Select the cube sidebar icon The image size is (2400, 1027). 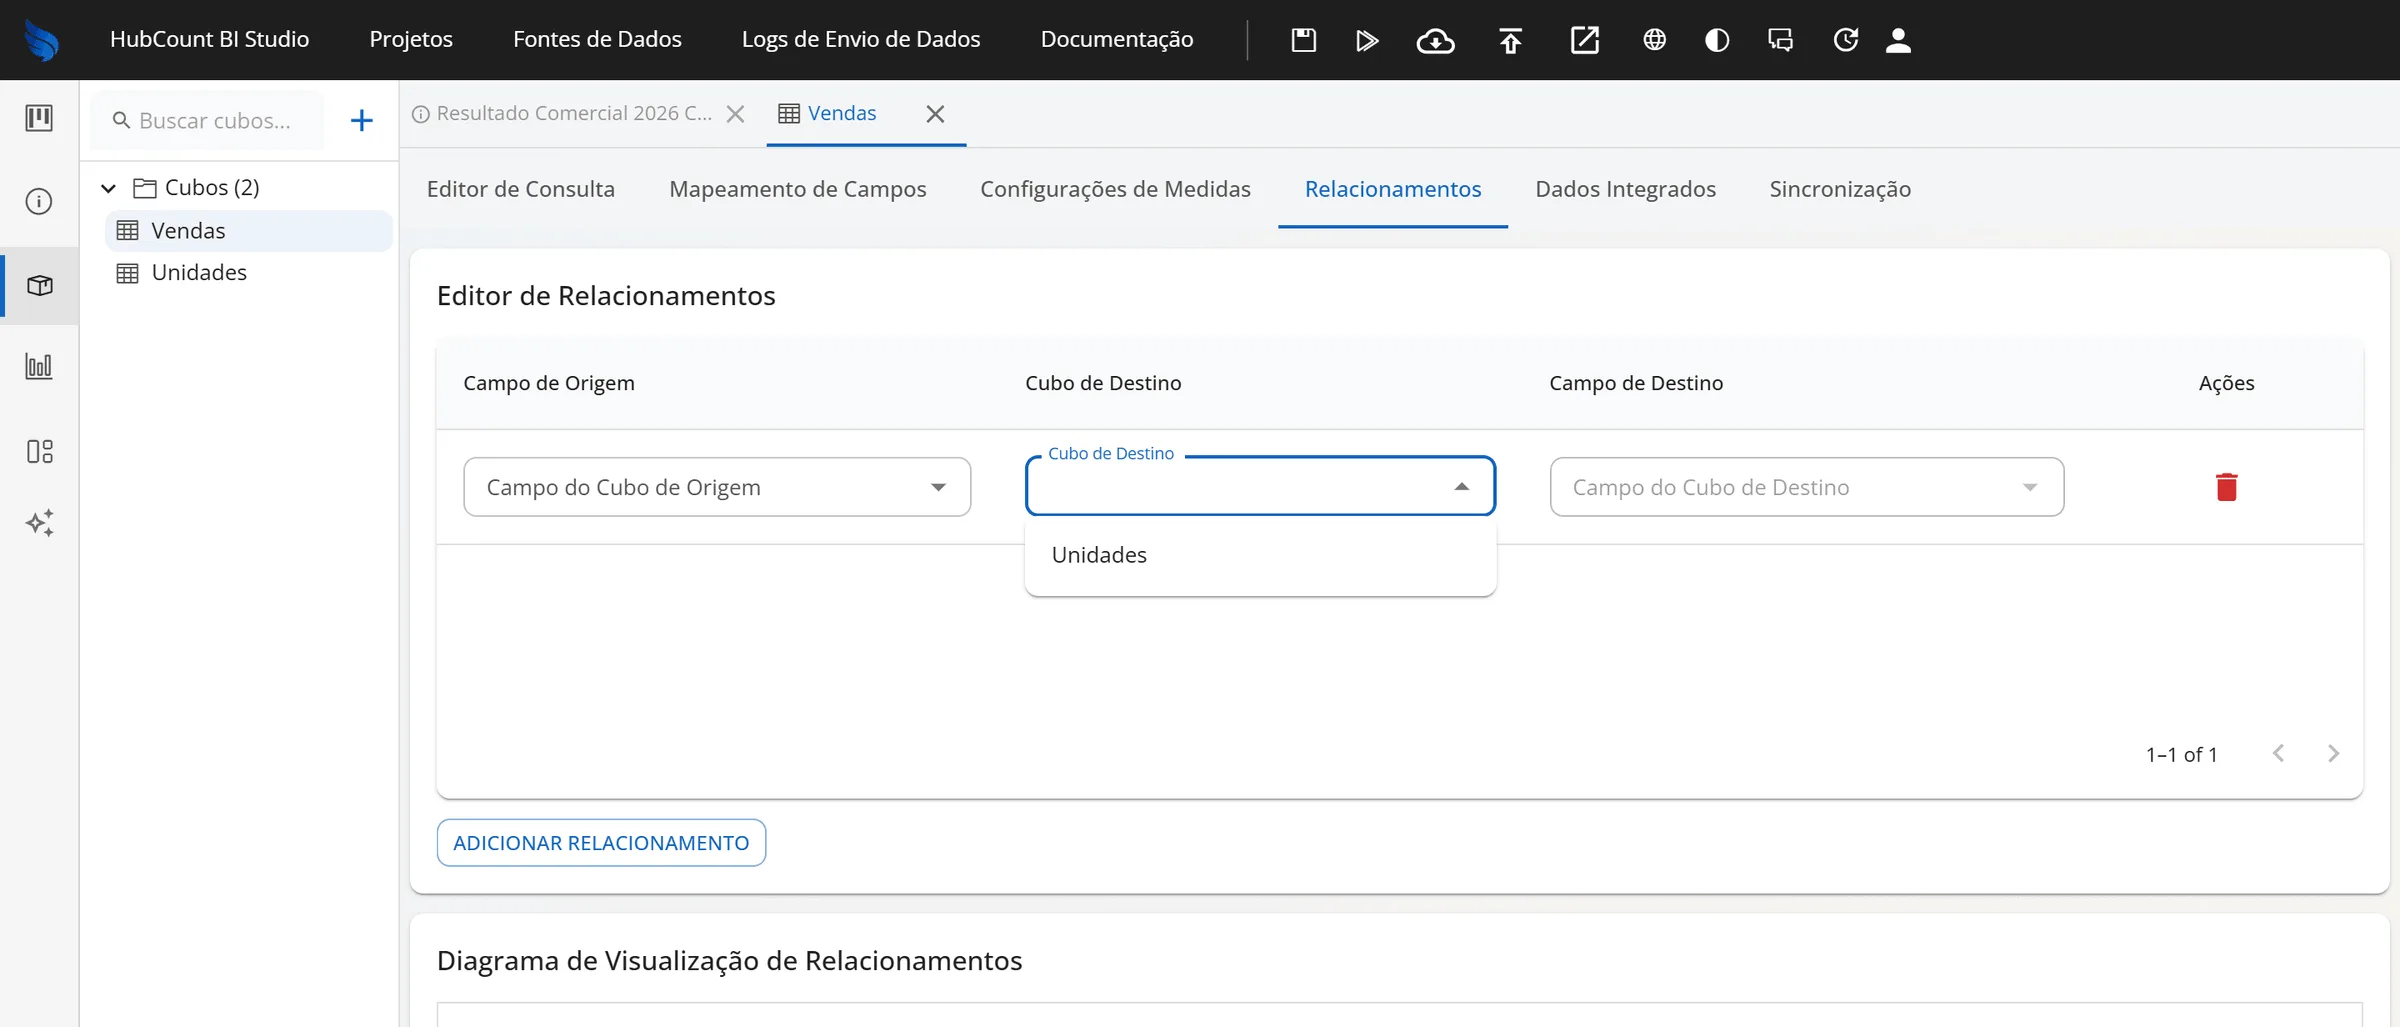pos(39,286)
